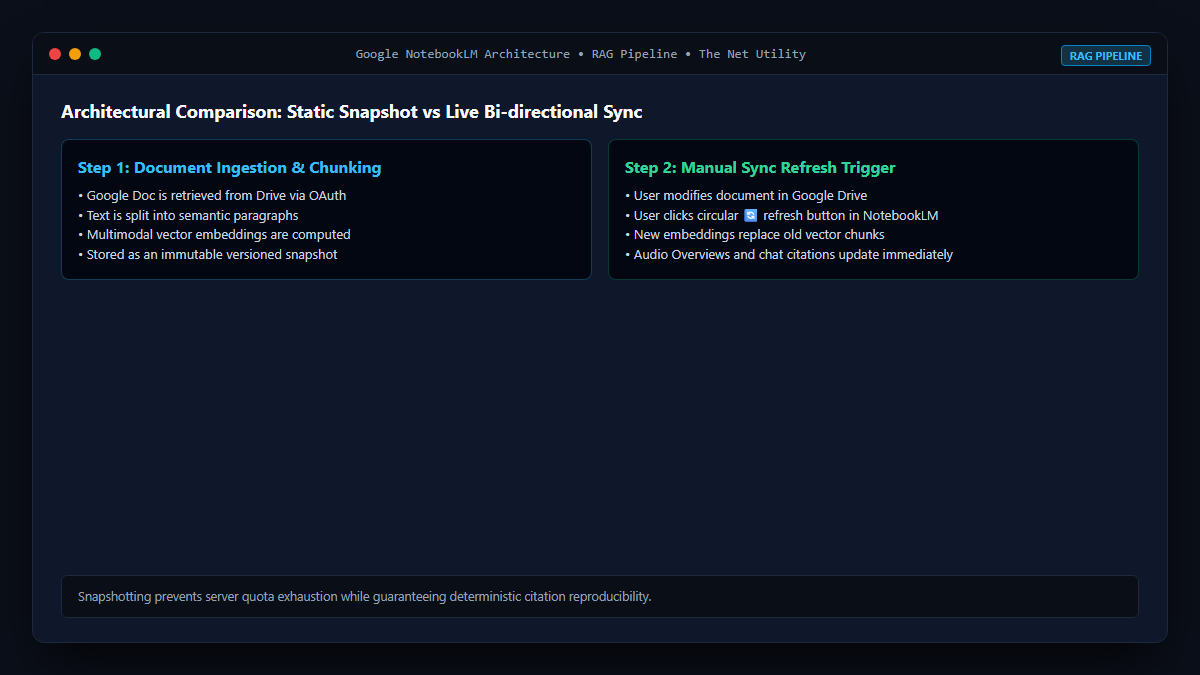Click the window title 'Google NotebookLM Architecture • RAG Pipeline • The Net Utility'
The height and width of the screenshot is (675, 1200).
pos(580,54)
